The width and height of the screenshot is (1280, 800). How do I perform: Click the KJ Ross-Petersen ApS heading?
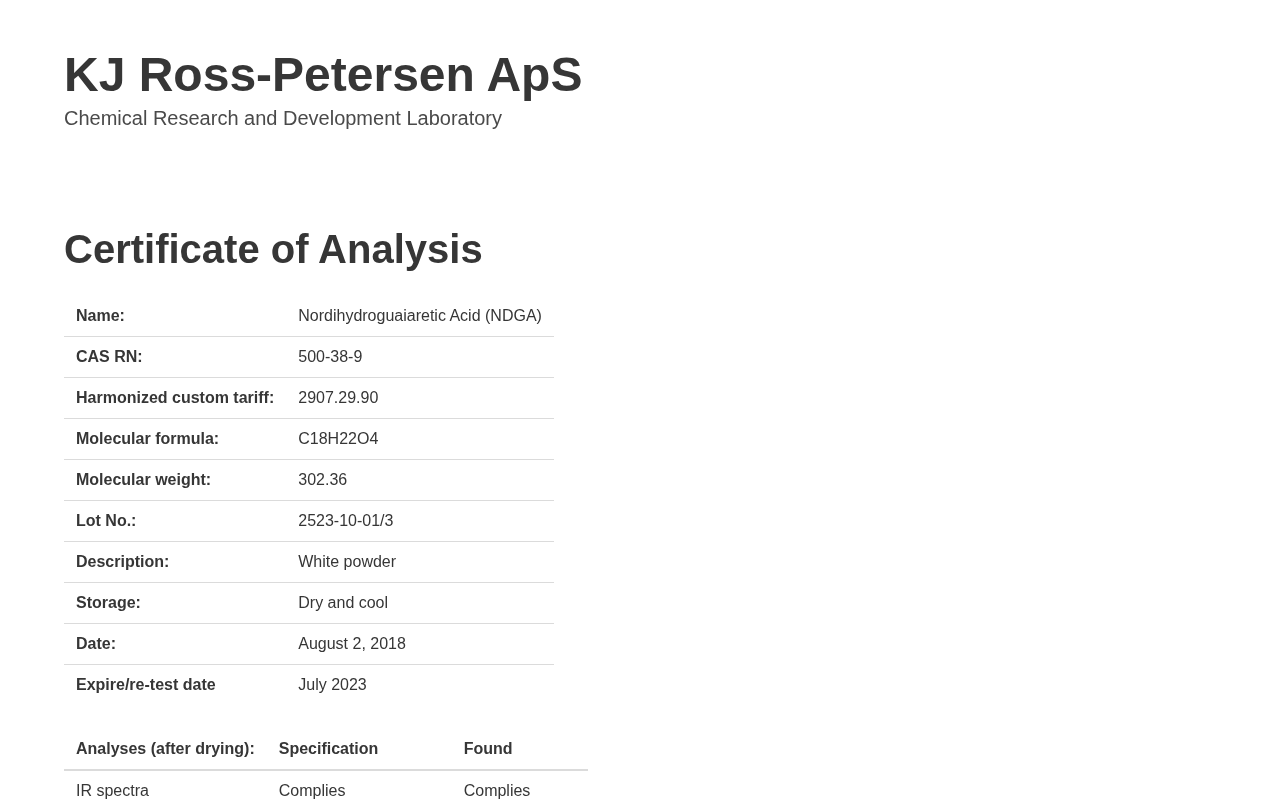tap(322, 75)
